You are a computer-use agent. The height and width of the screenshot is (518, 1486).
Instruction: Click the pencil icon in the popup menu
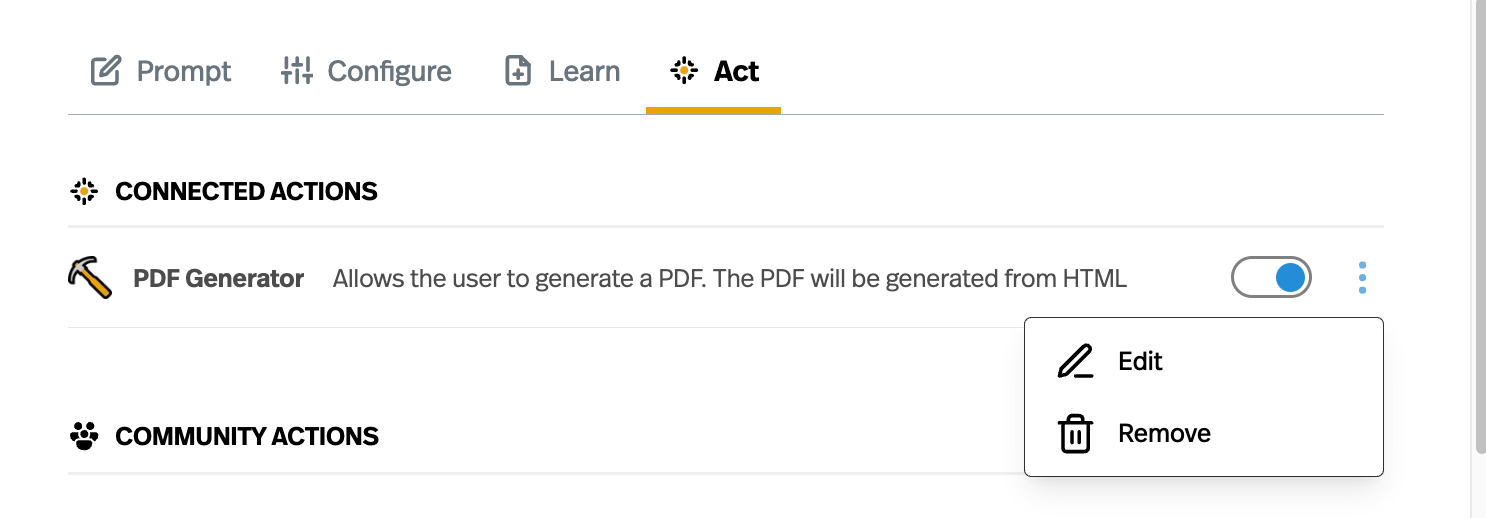click(x=1075, y=361)
